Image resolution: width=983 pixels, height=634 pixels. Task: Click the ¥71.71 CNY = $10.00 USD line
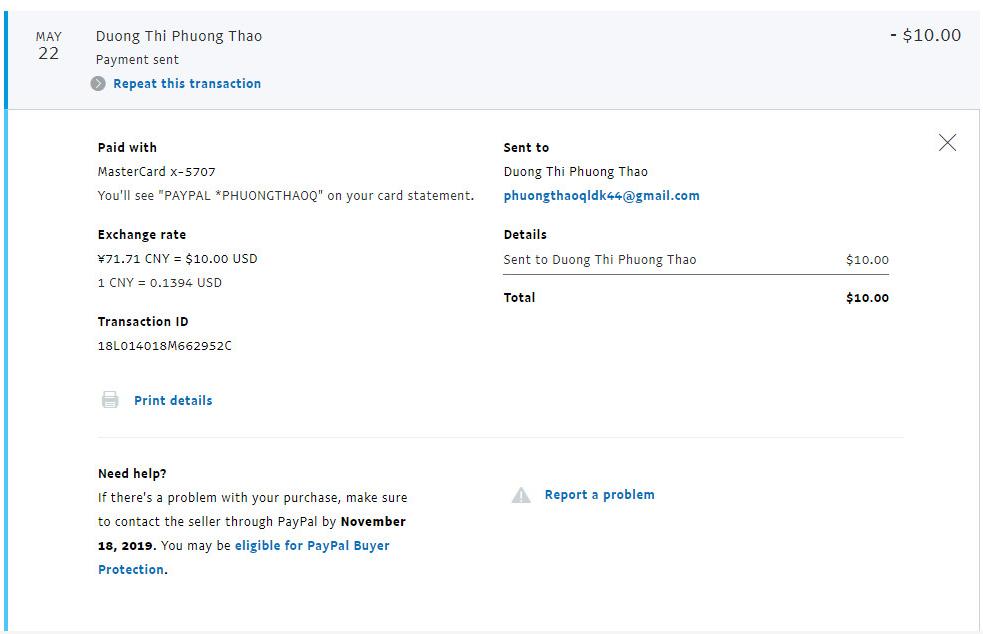point(177,258)
